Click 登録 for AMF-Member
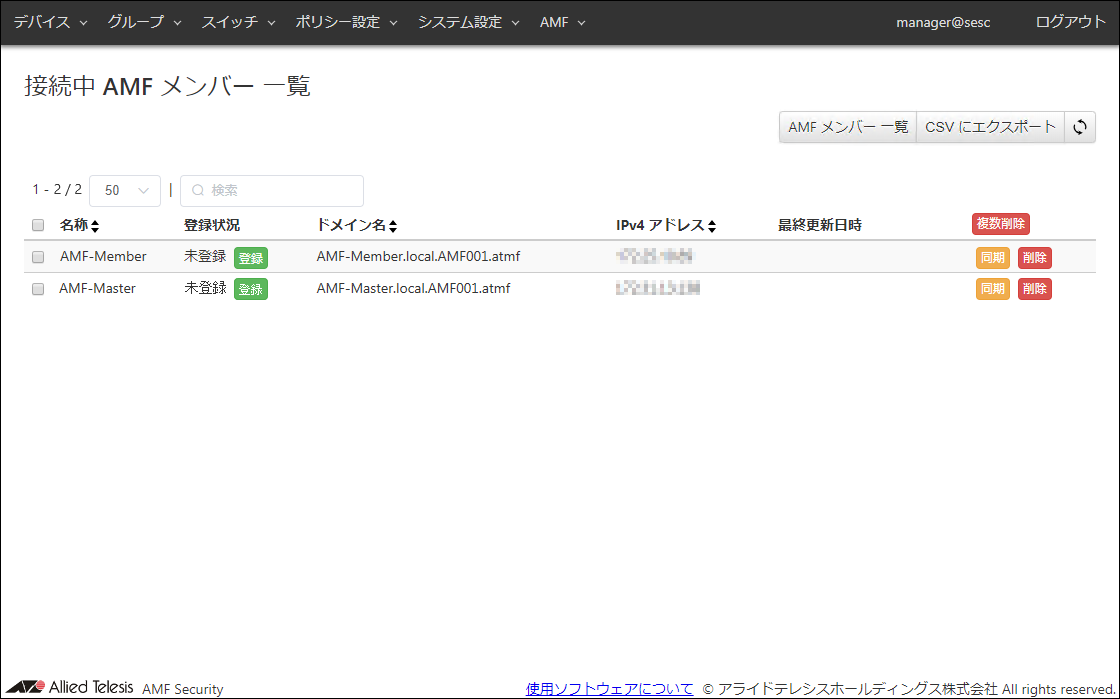This screenshot has width=1120, height=699. [x=250, y=257]
